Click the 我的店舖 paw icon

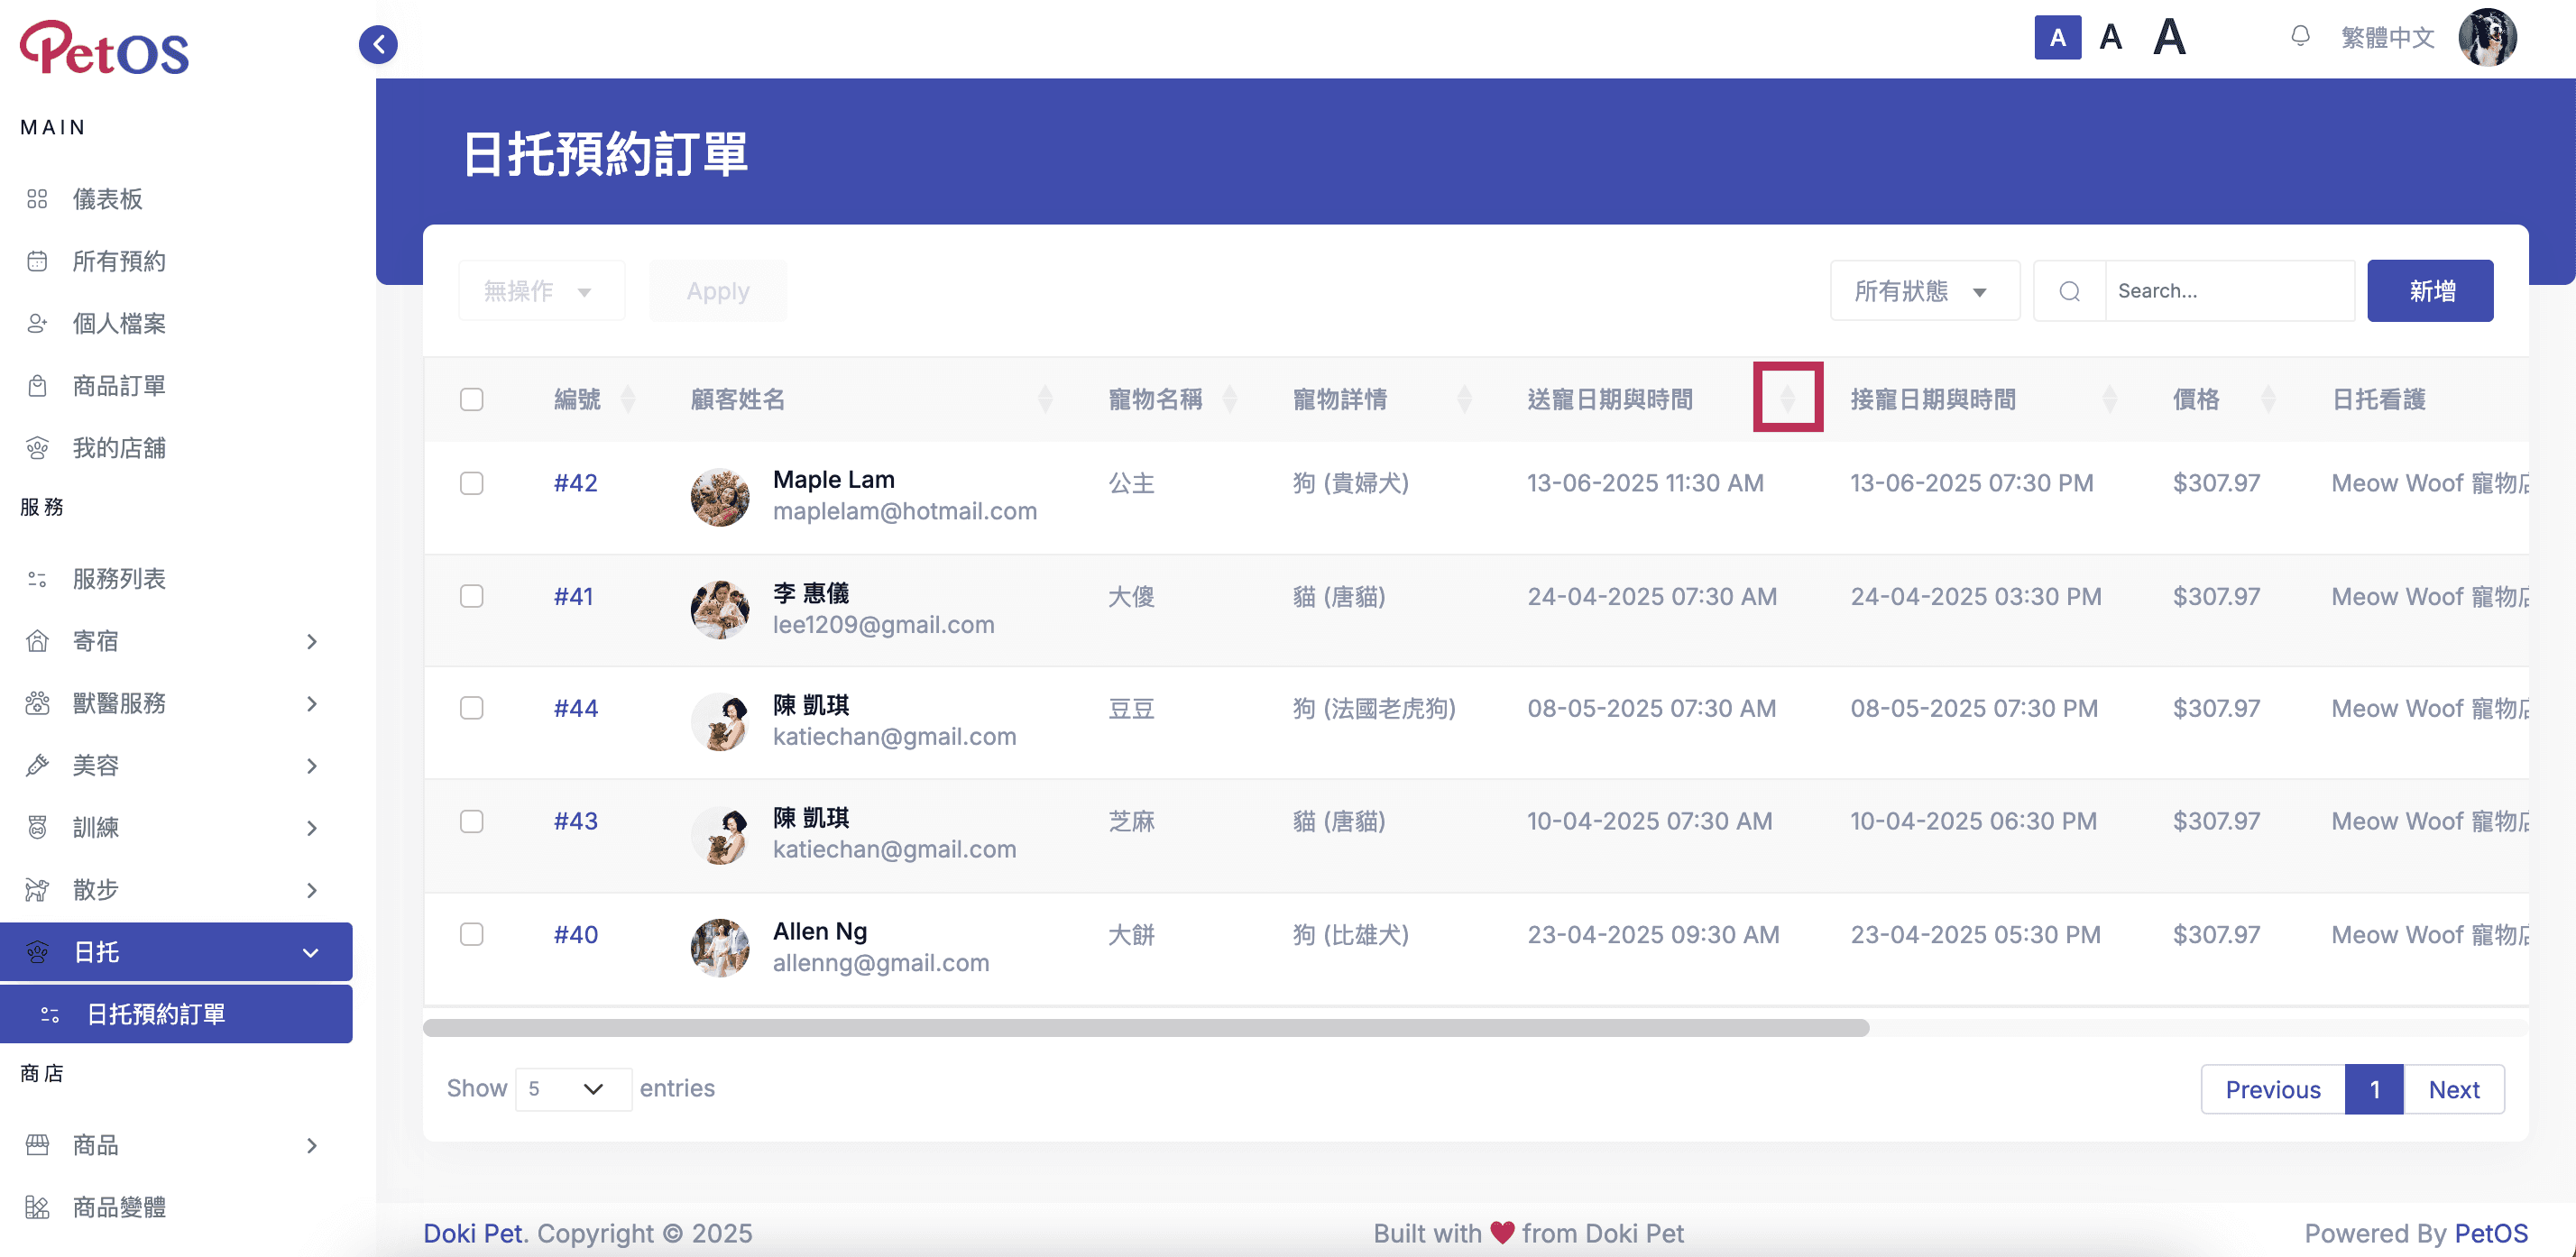click(x=37, y=448)
